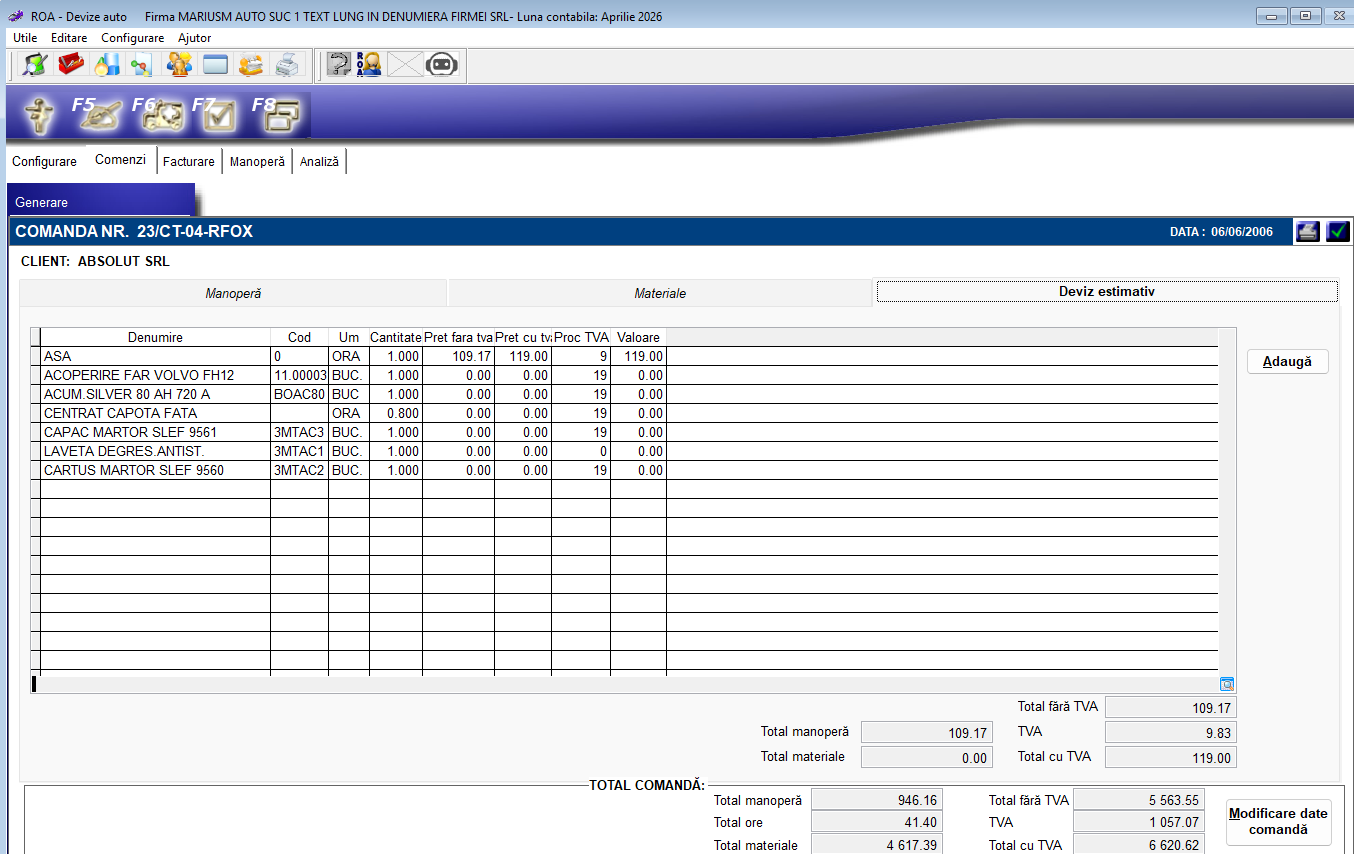This screenshot has height=854, width=1354.
Task: Click the ROA support agent icon
Action: coord(369,65)
